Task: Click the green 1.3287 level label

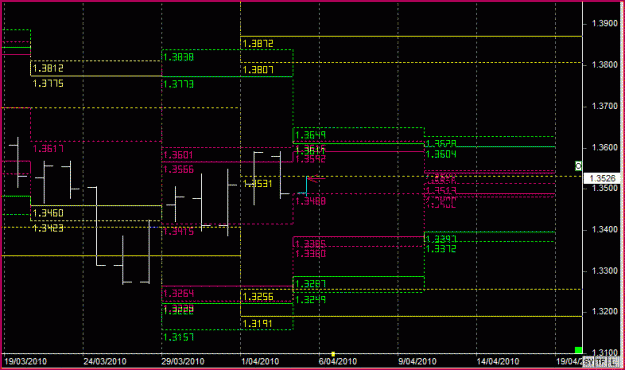Action: 311,284
